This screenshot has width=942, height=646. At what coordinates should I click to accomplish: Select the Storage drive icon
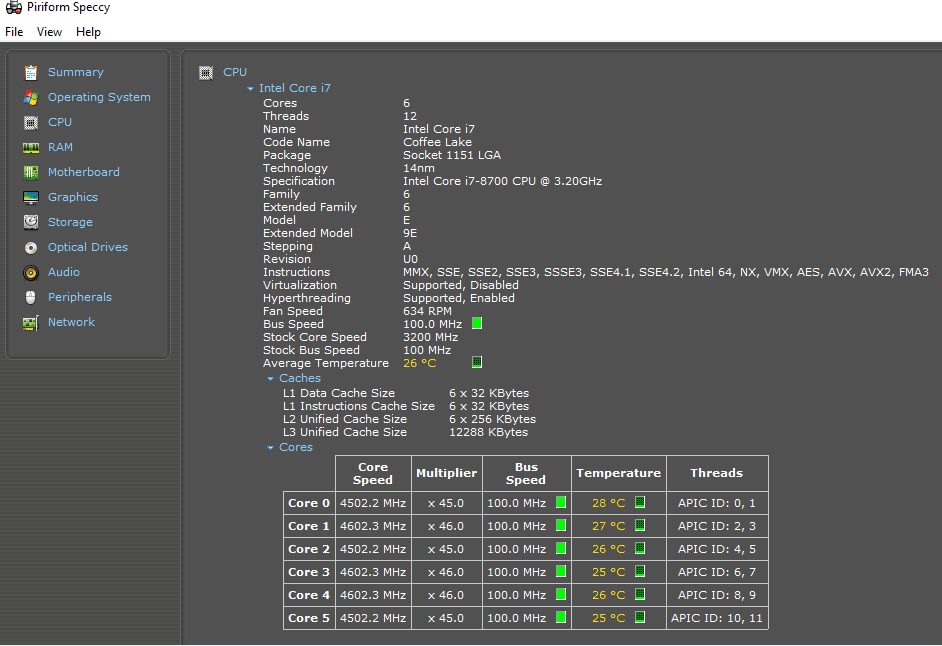click(31, 222)
